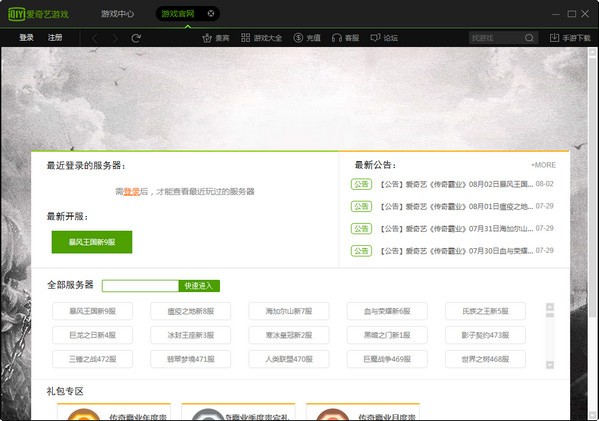
Task: Close the 游戏官网 tab
Action: [x=210, y=14]
